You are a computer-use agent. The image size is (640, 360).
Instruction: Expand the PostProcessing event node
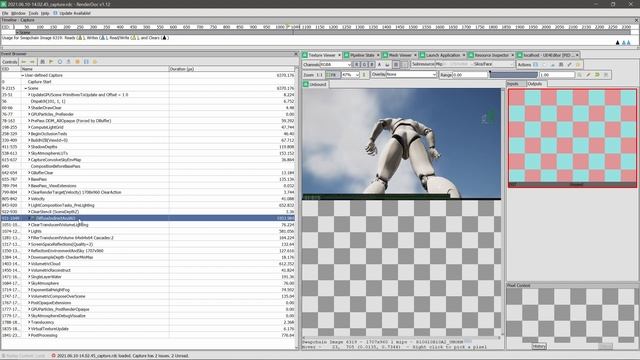pos(29,336)
